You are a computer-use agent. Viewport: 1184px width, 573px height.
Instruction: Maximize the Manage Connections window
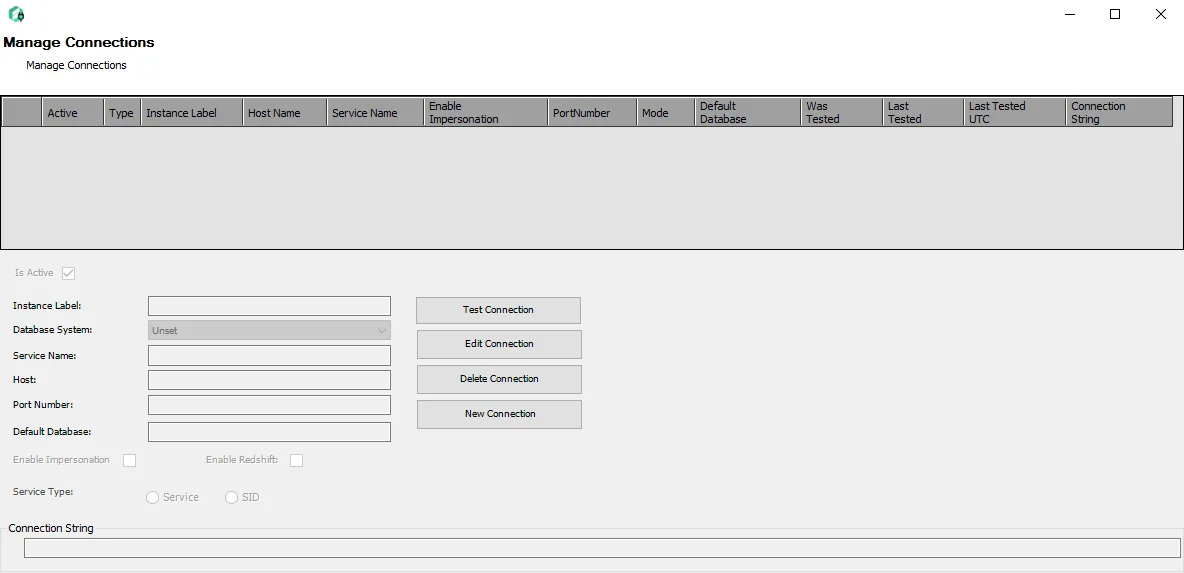point(1115,14)
